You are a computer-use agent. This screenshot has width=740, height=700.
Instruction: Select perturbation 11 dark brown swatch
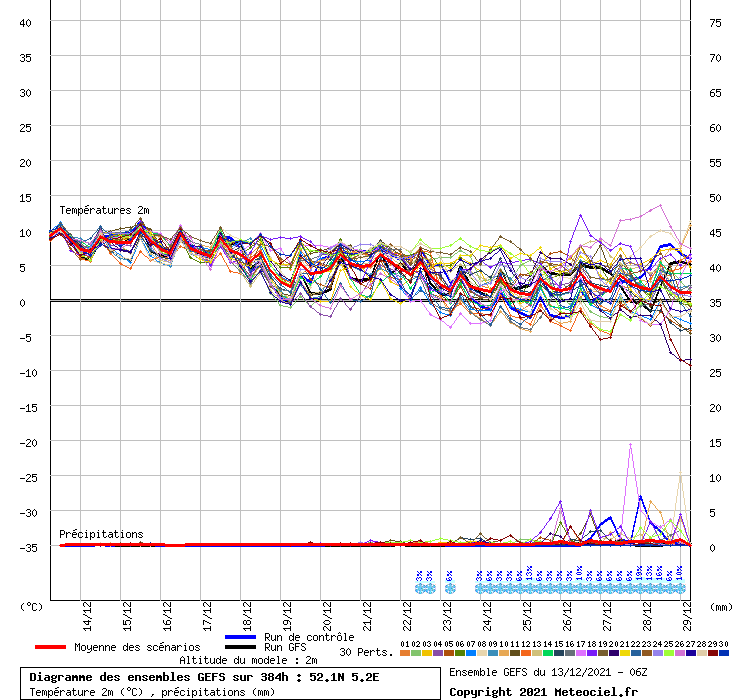pyautogui.click(x=515, y=653)
